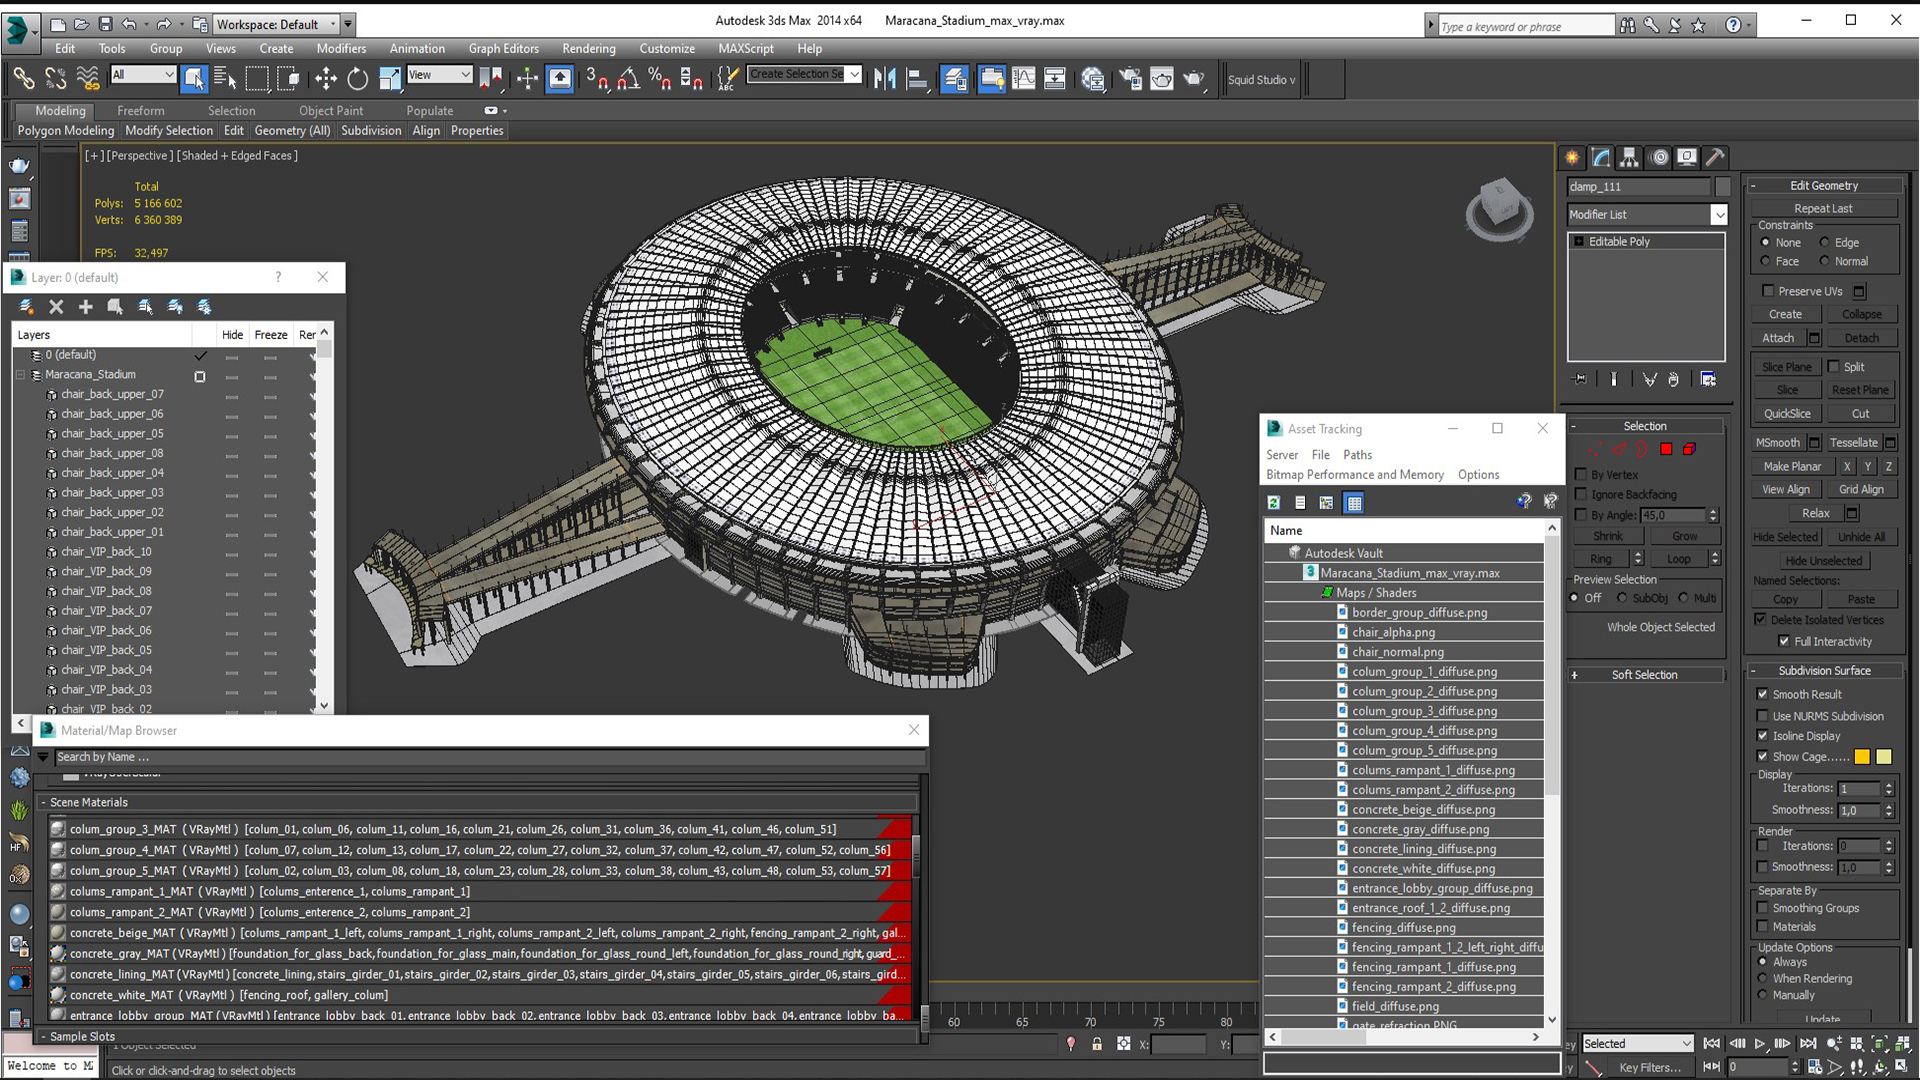The height and width of the screenshot is (1080, 1920).
Task: Select Element sub-object level red cube
Action: coord(1689,449)
